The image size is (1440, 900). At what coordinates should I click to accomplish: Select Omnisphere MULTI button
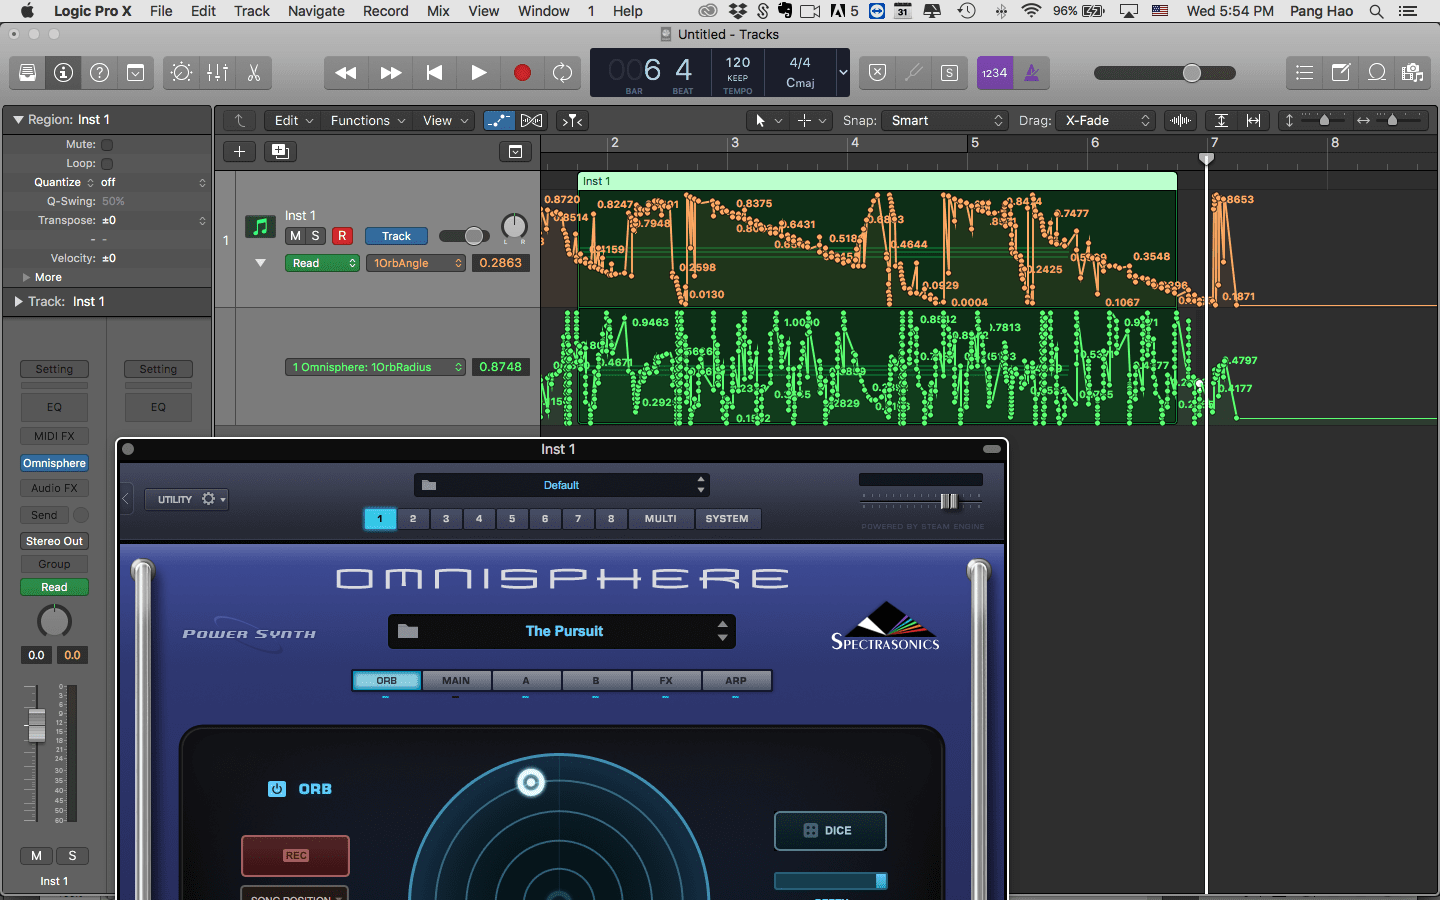tap(661, 519)
